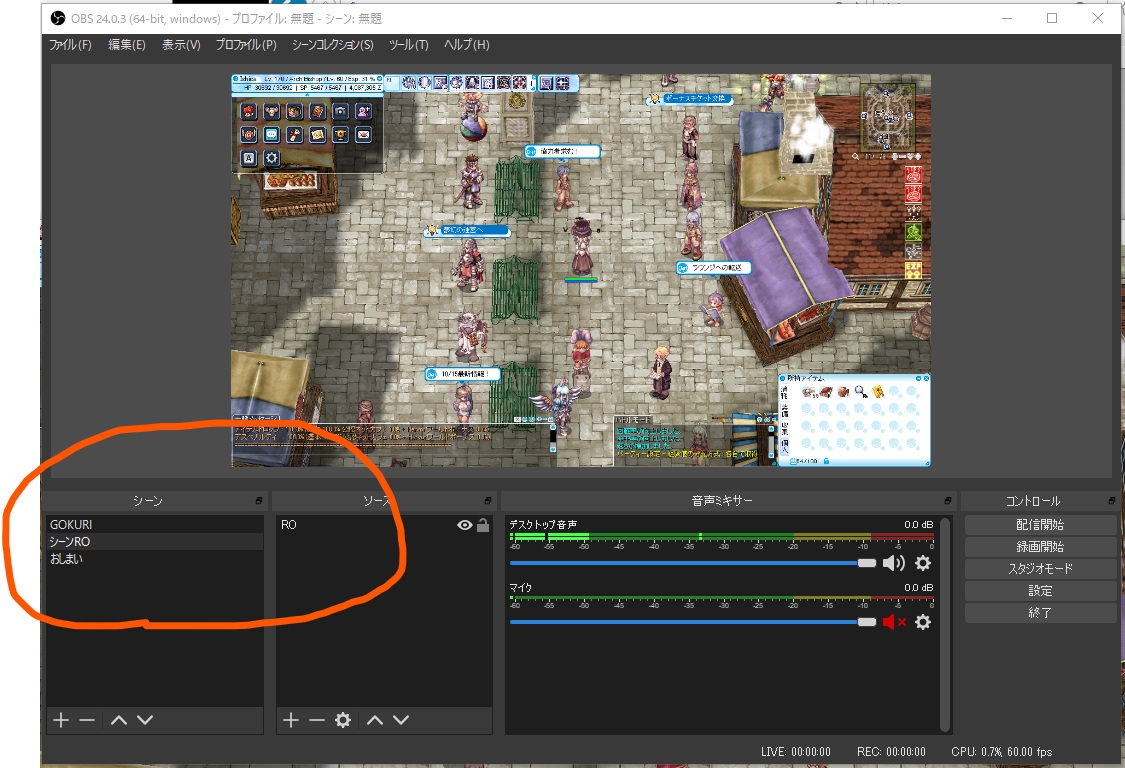Click the REC: 00:00:00 status text
Viewport: 1125px width, 768px height.
891,751
